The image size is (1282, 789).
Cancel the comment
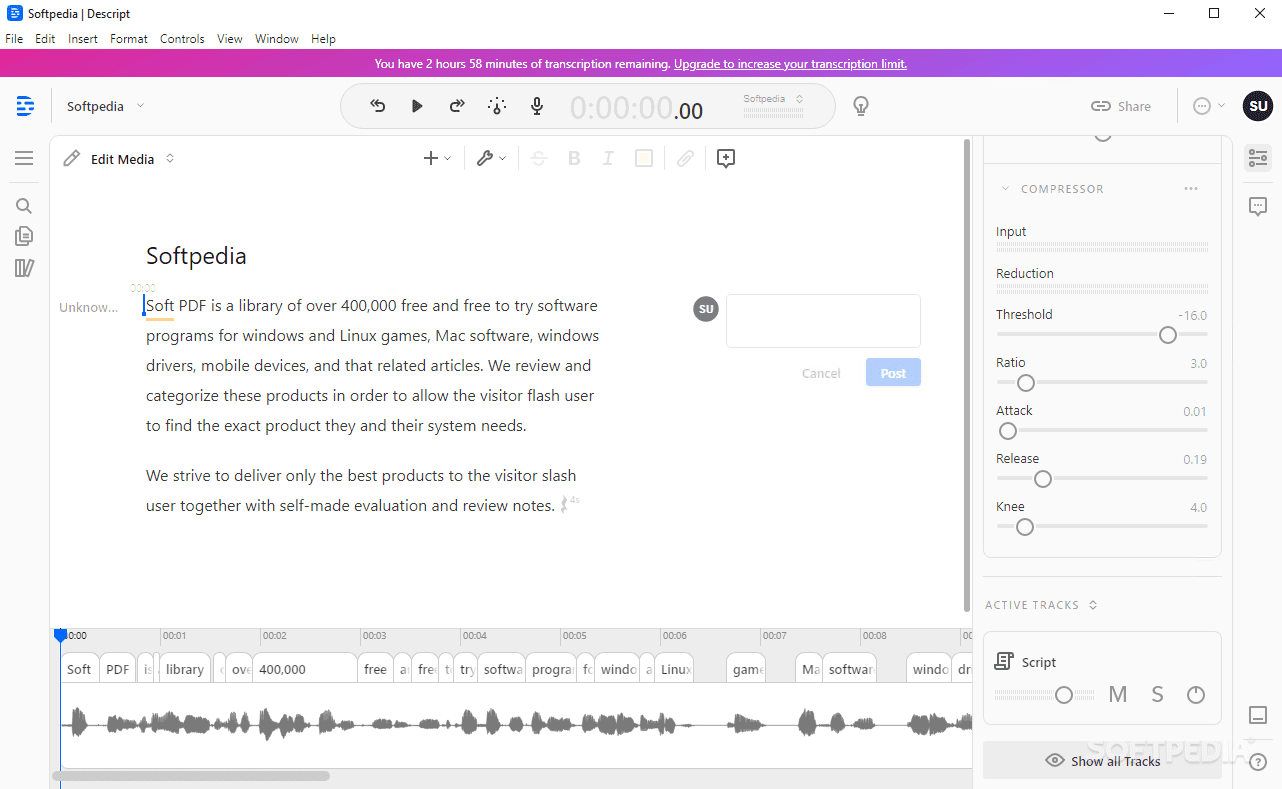click(x=821, y=373)
